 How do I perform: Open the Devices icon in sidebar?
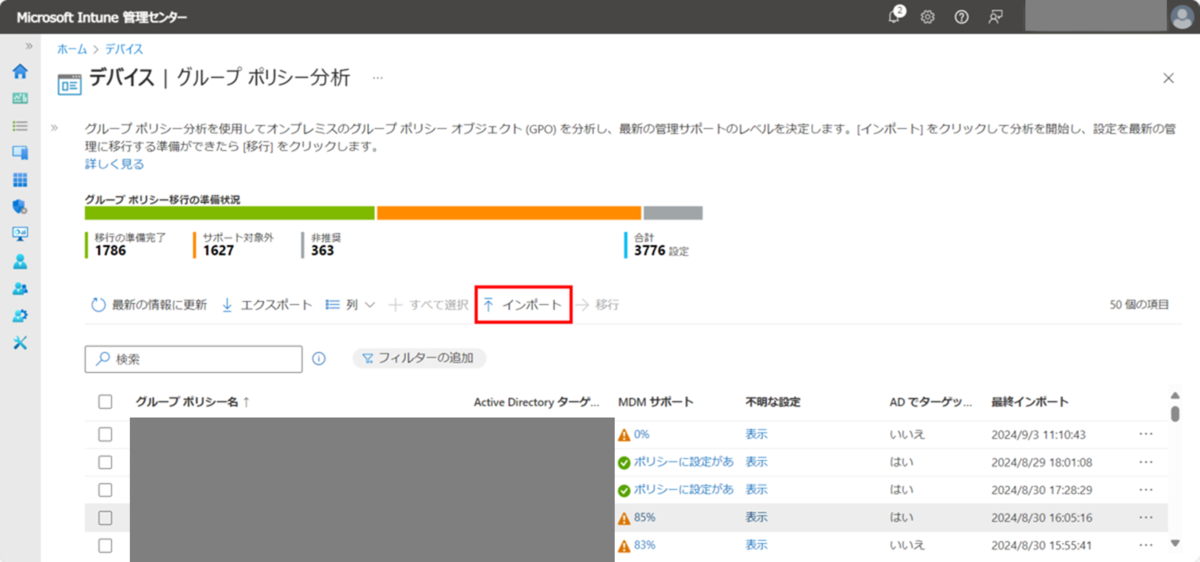coord(19,153)
